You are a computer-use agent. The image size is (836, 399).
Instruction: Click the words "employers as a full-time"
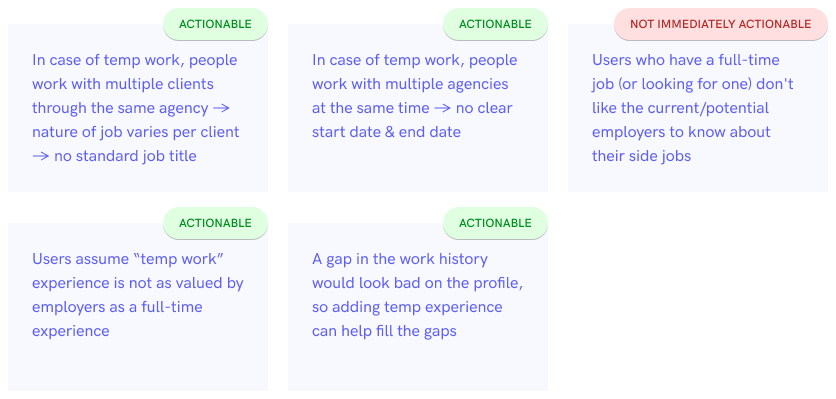coord(117,307)
